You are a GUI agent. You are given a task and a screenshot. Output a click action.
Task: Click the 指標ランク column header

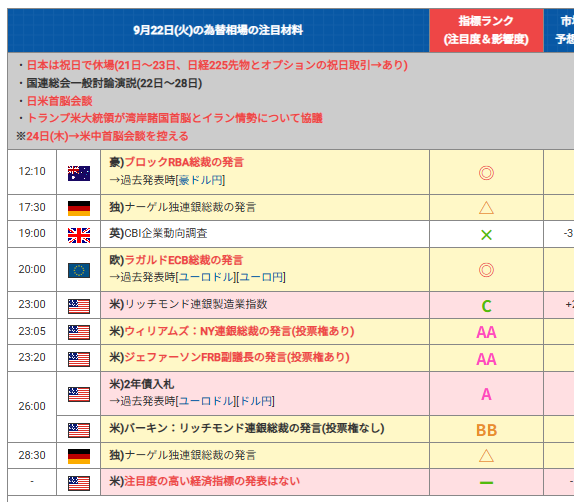[486, 30]
